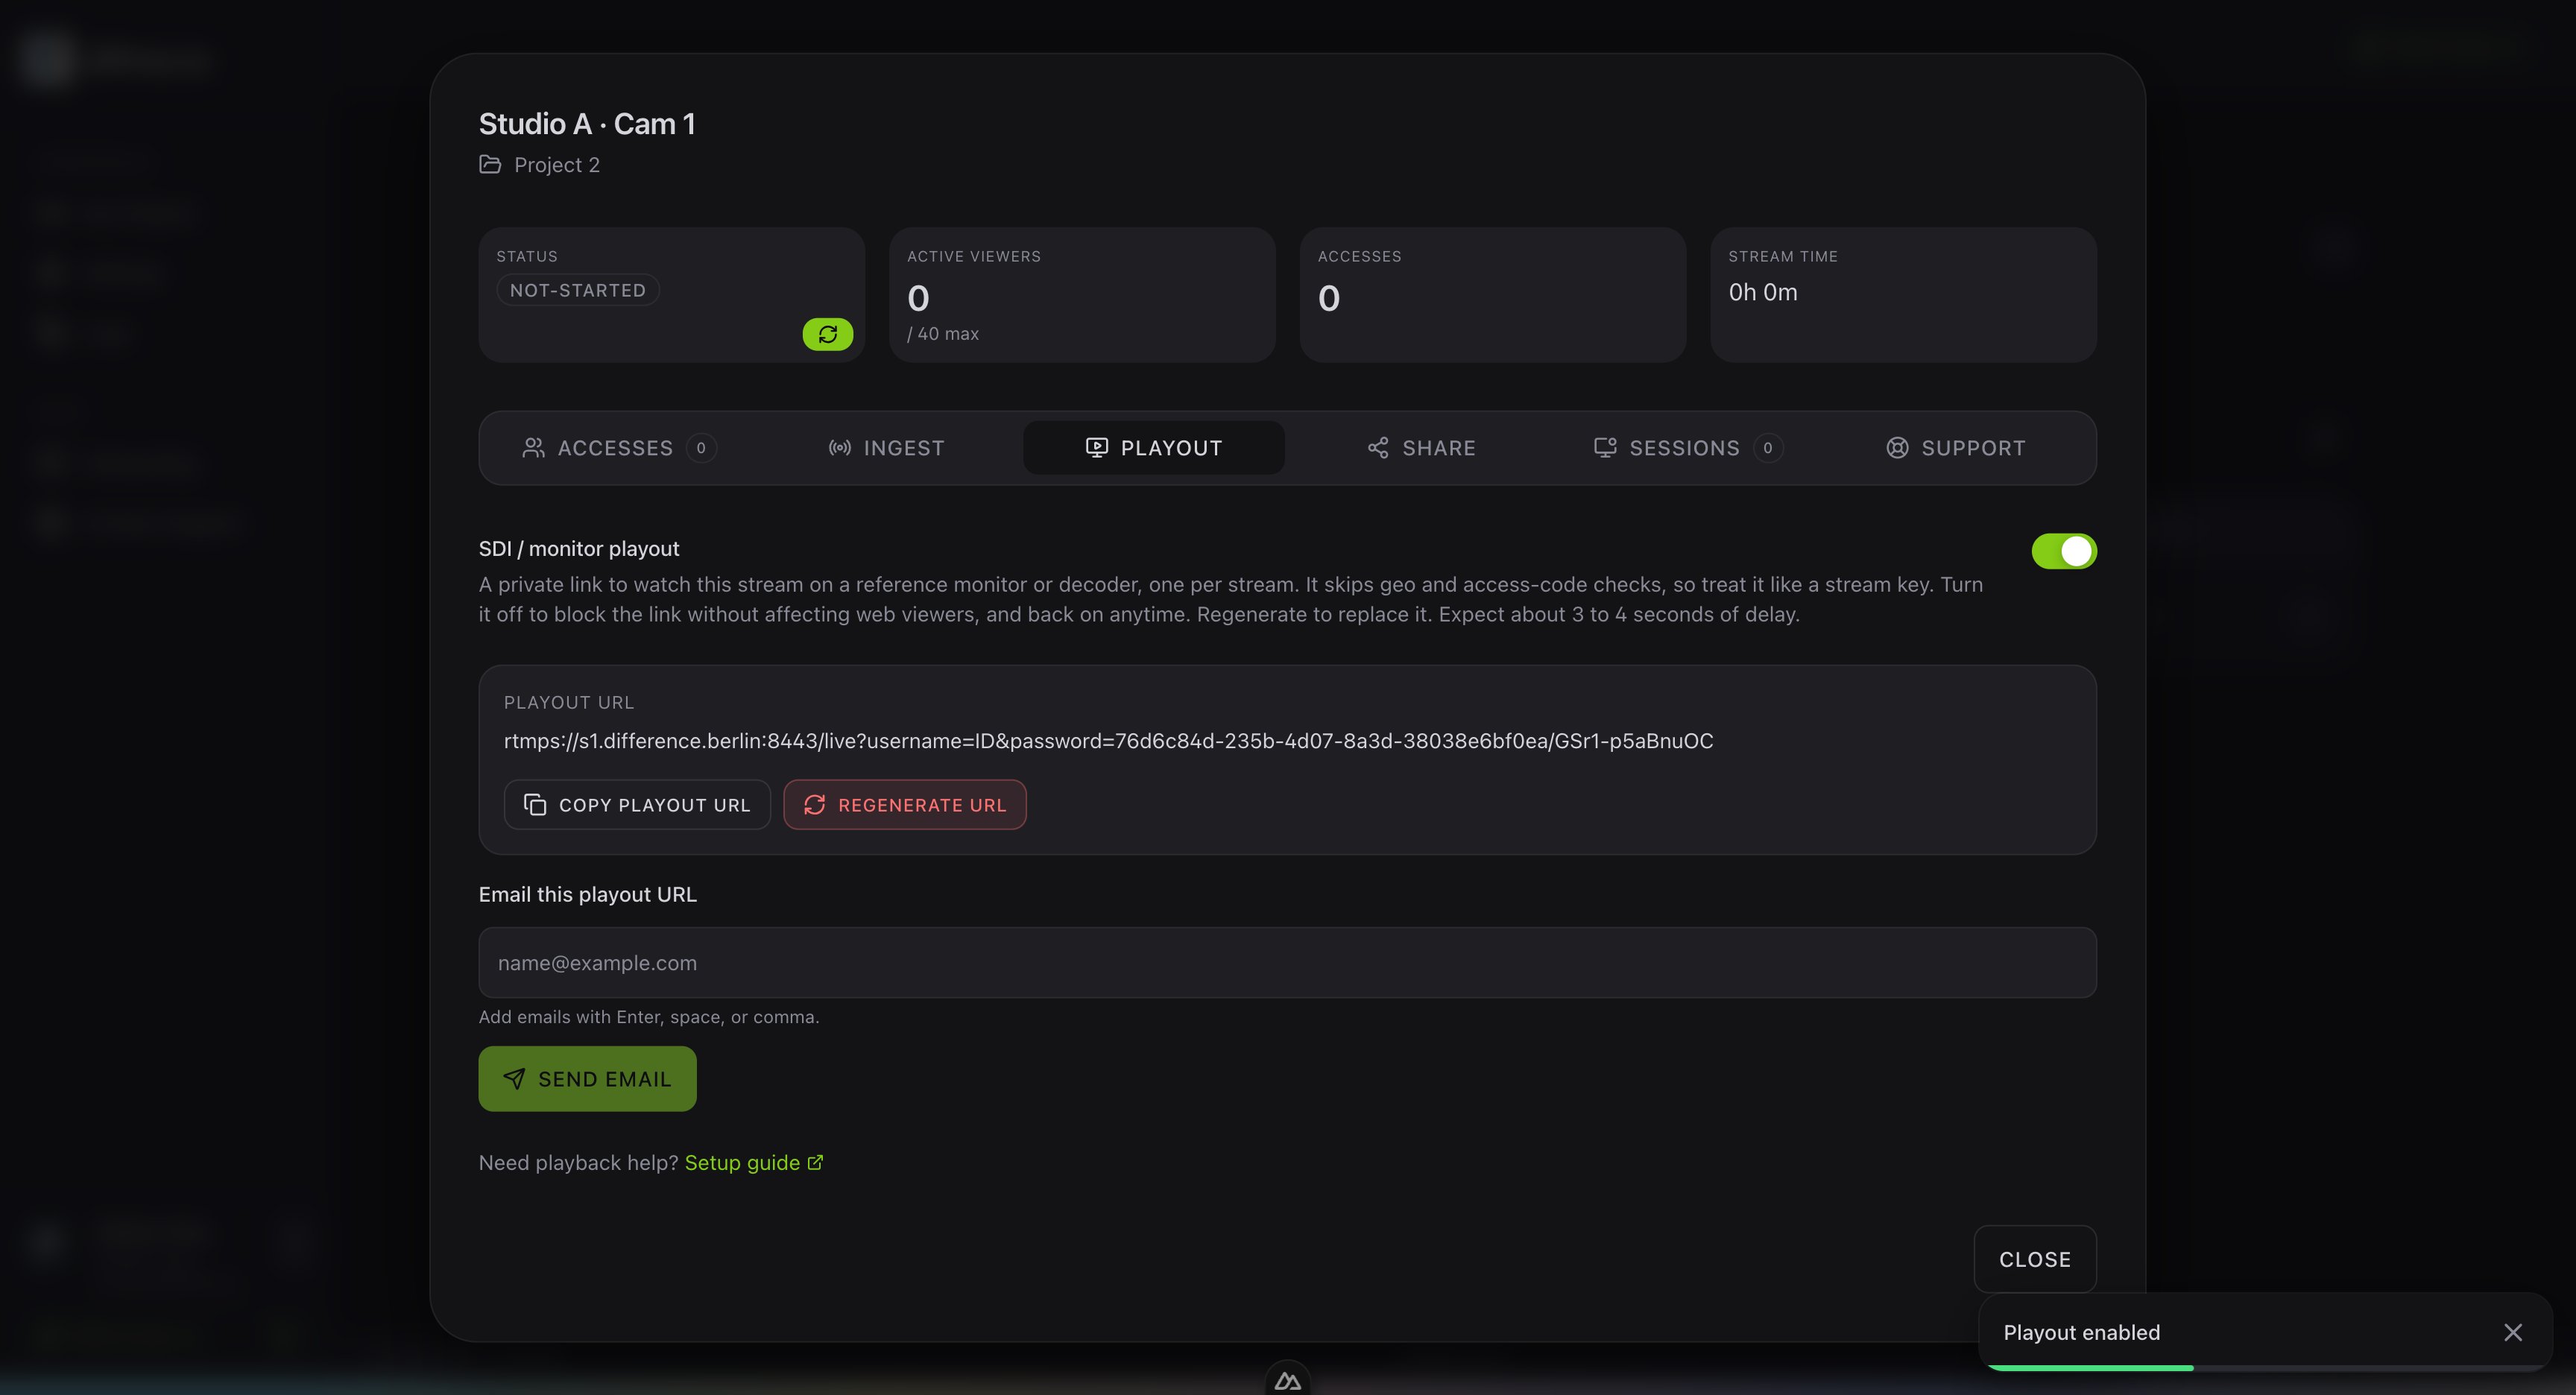Click the Project 2 folder icon
Viewport: 2576px width, 1395px height.
(490, 164)
